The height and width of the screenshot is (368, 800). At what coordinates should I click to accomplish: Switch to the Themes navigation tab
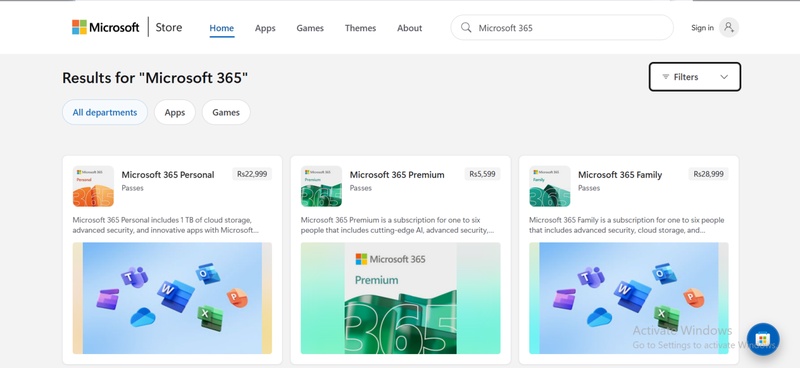coord(360,28)
